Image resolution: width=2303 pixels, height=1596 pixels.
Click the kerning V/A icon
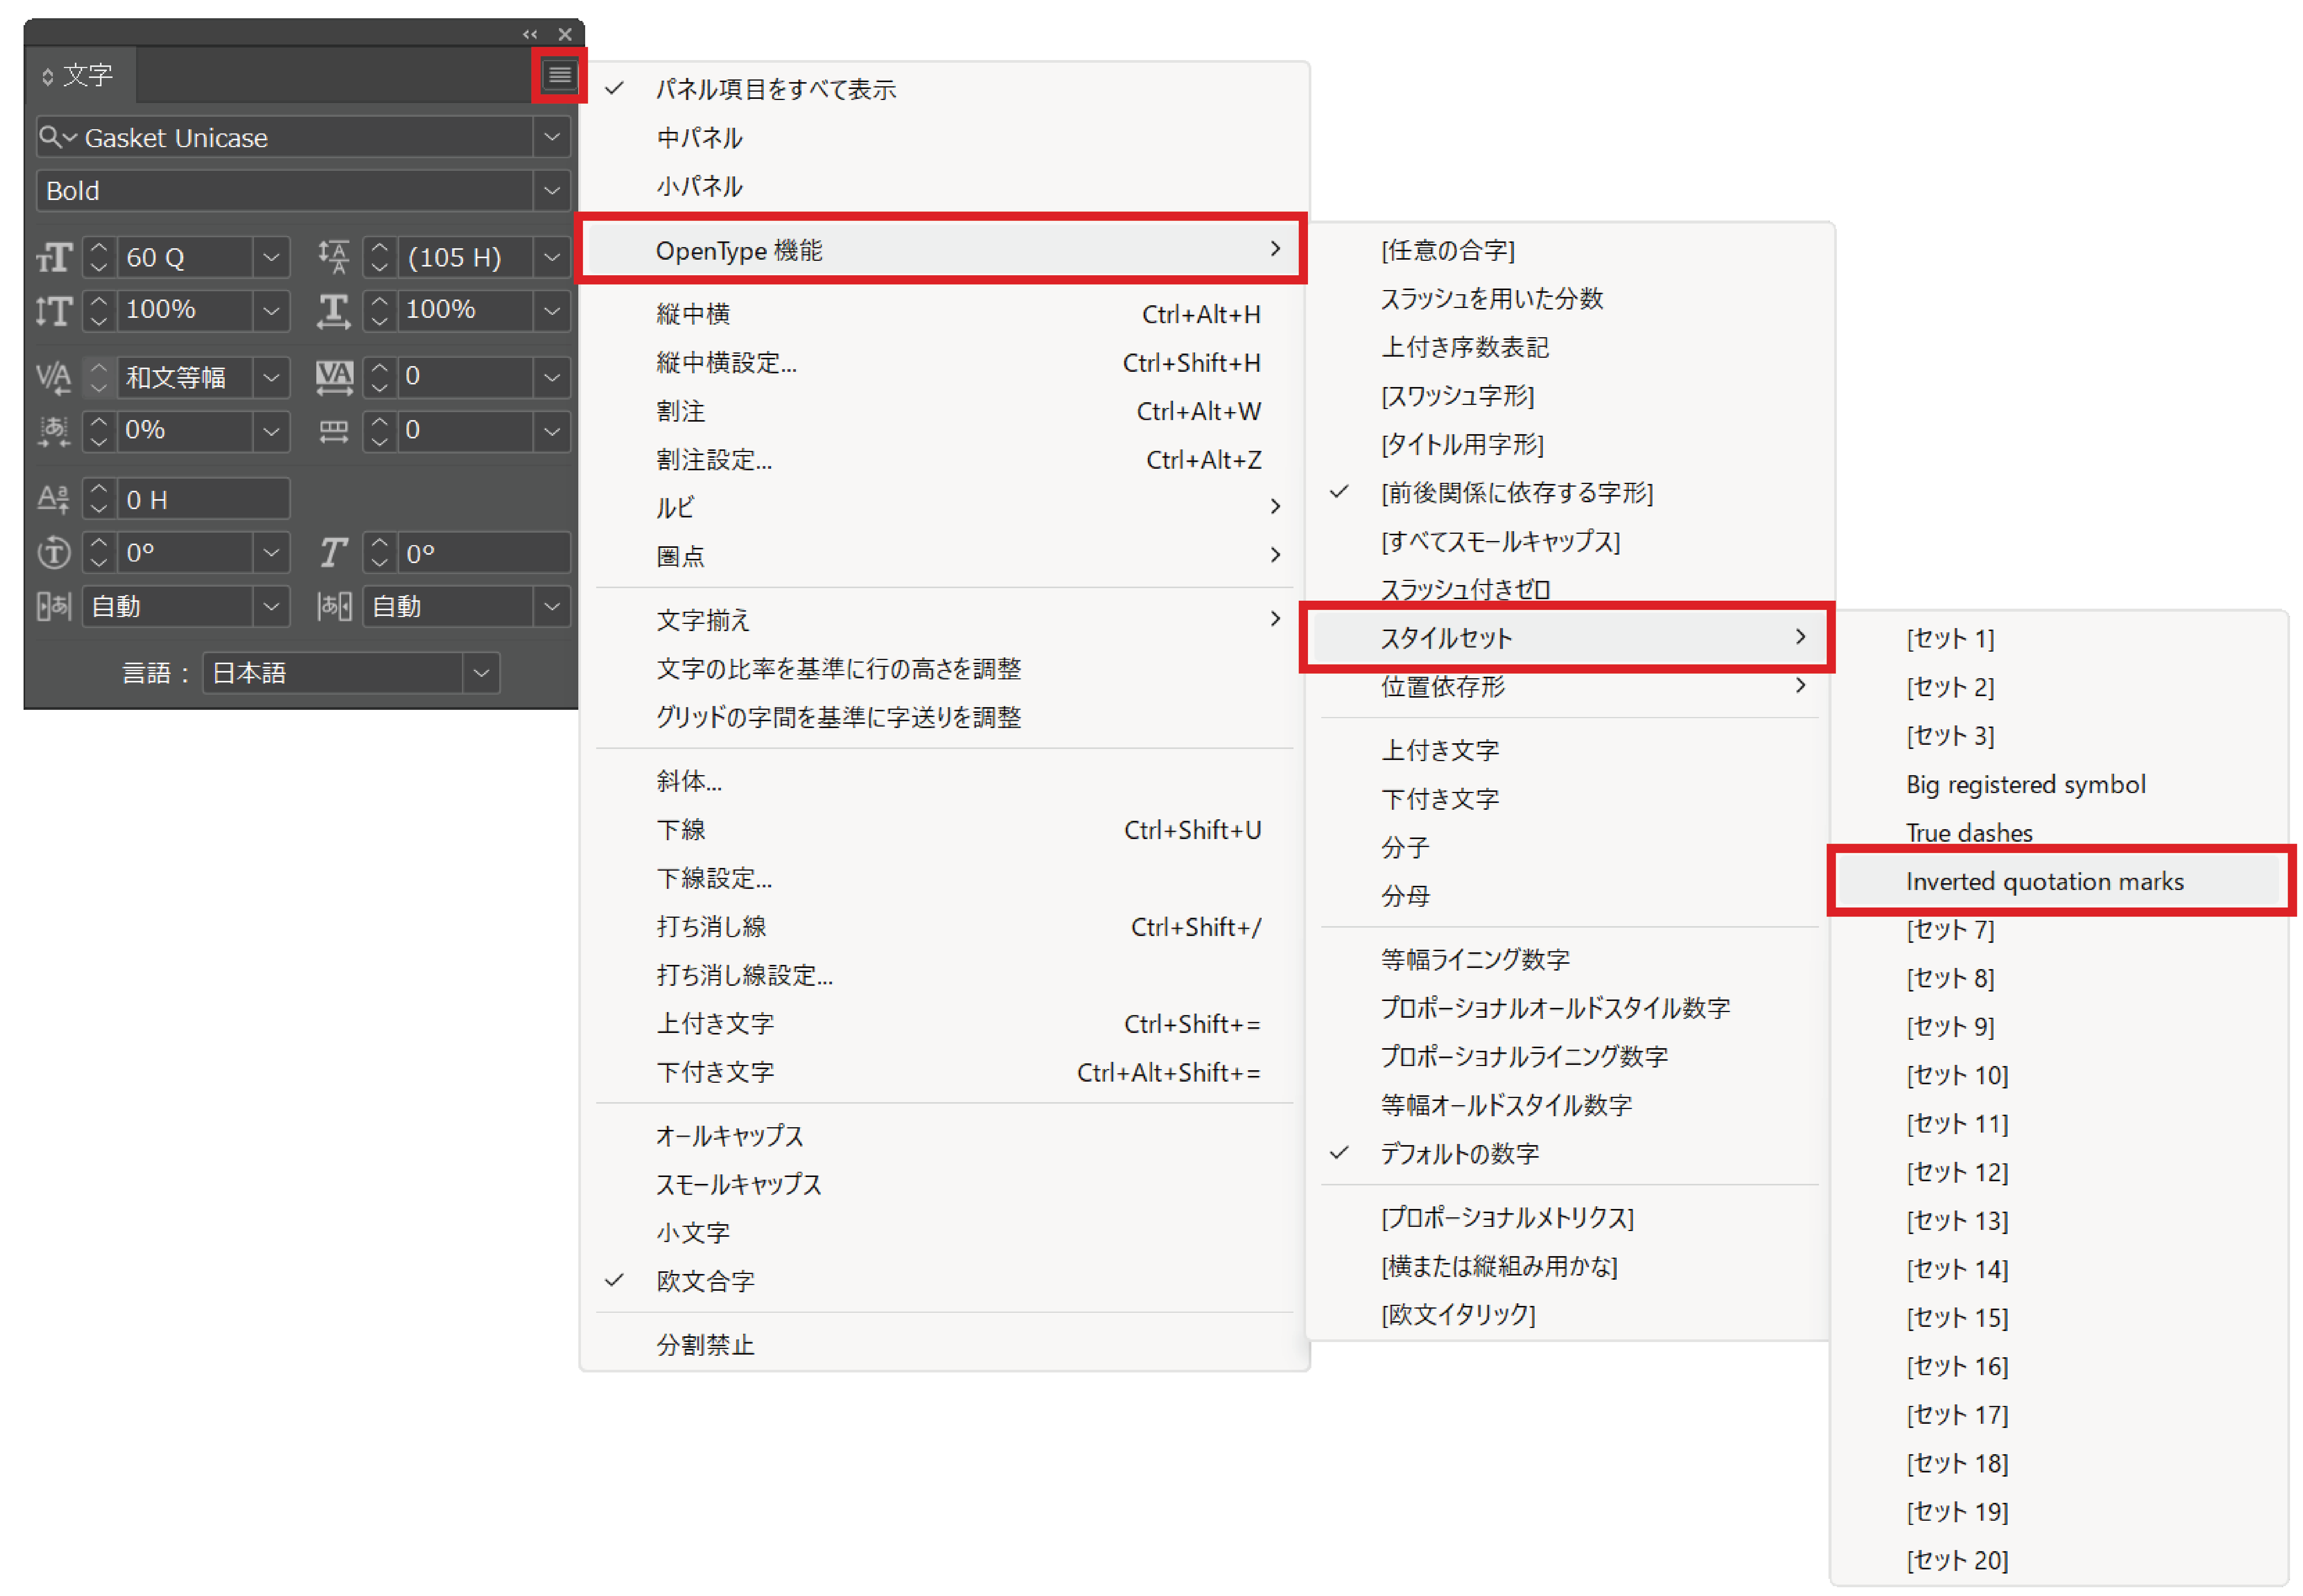click(54, 378)
